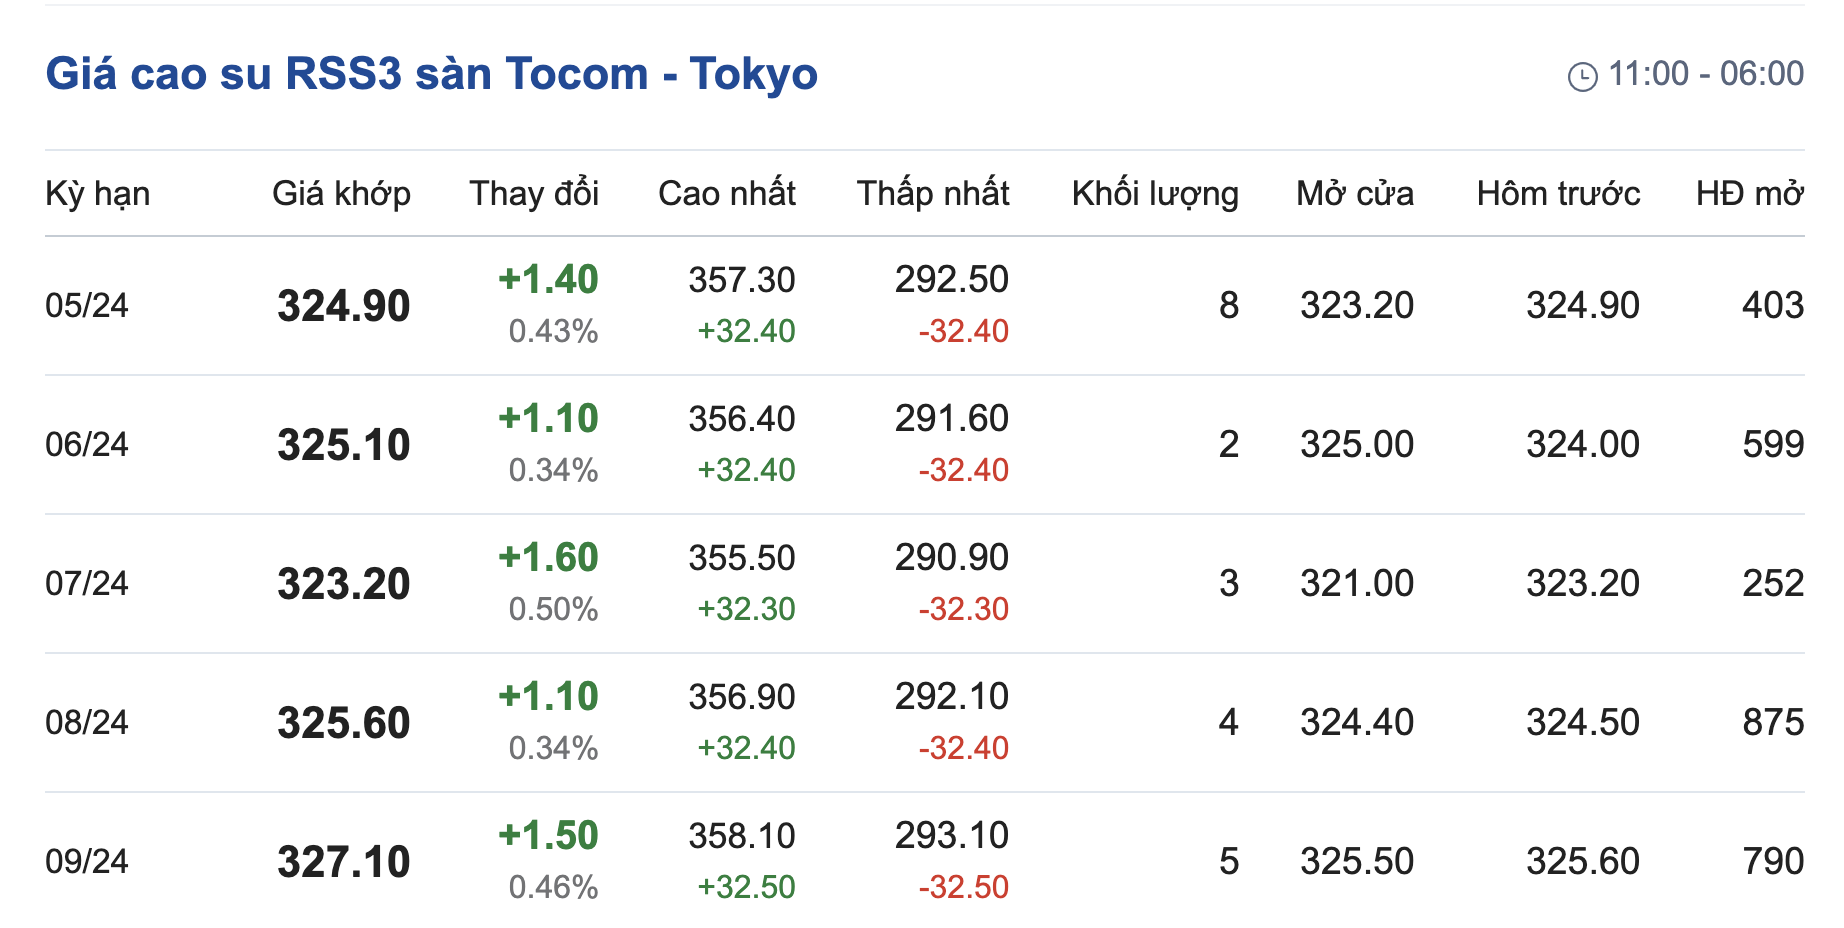Select the Hôm trước column header
The image size is (1844, 928).
click(x=1558, y=193)
